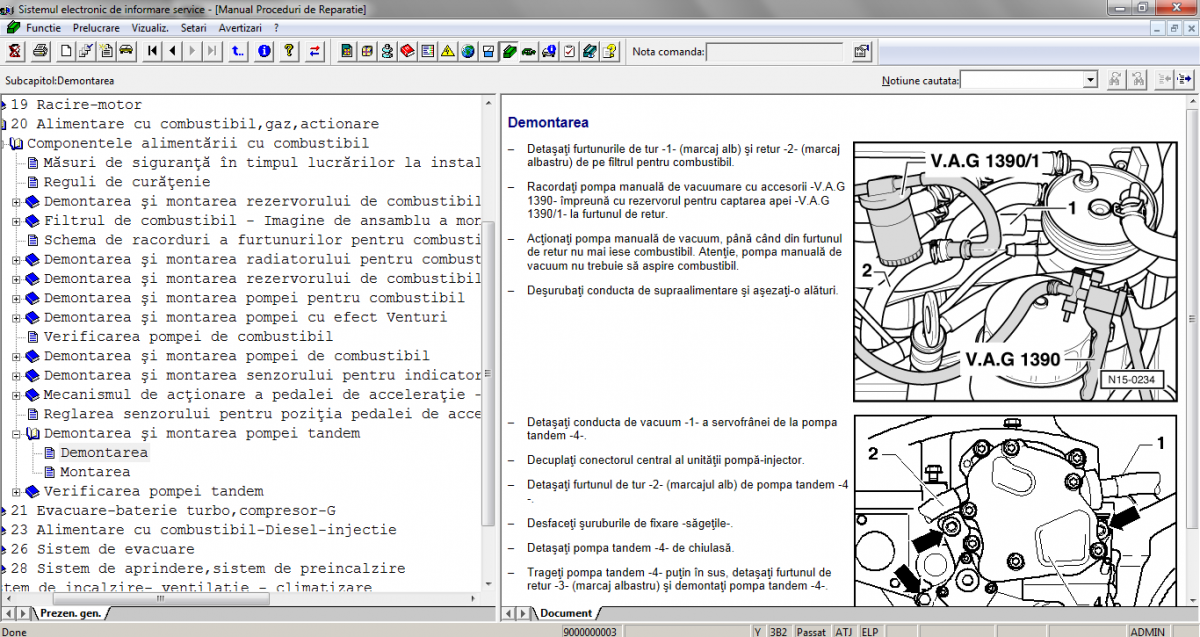The width and height of the screenshot is (1200, 637).
Task: Open the 'Notiune cautata' dropdown arrow
Action: [x=1090, y=80]
